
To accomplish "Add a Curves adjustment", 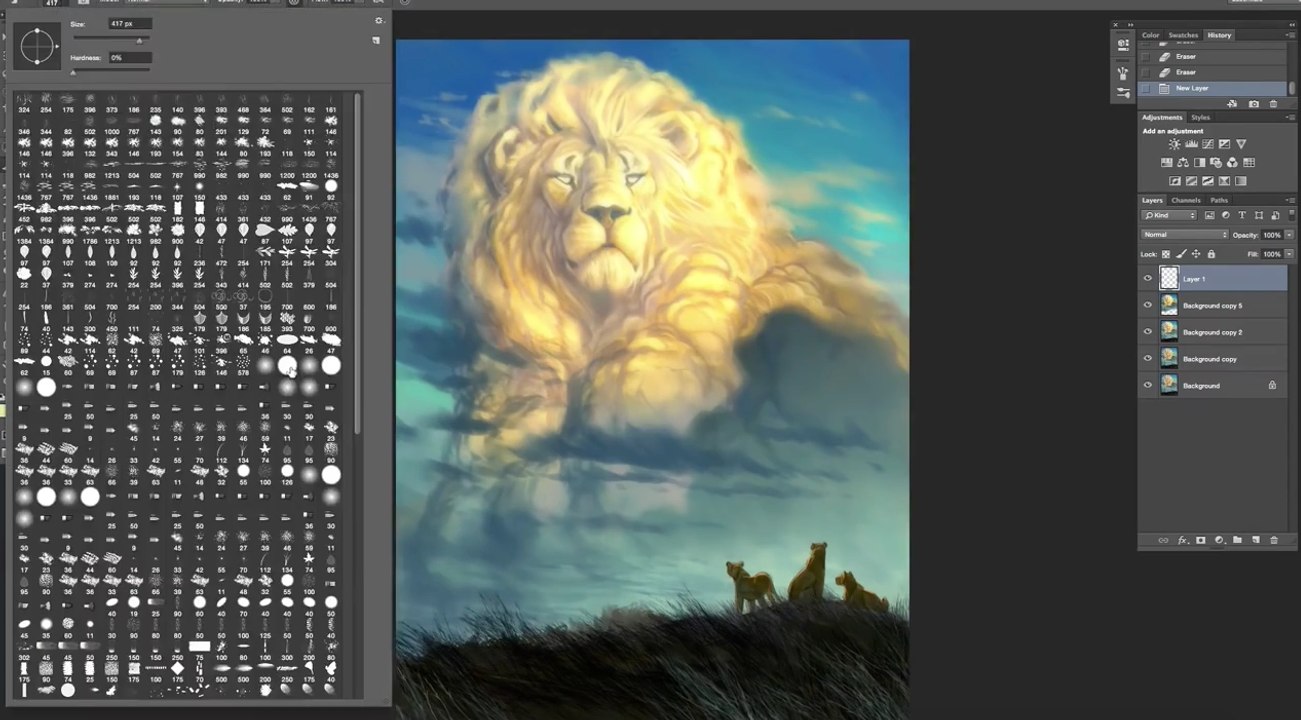I will click(1208, 145).
